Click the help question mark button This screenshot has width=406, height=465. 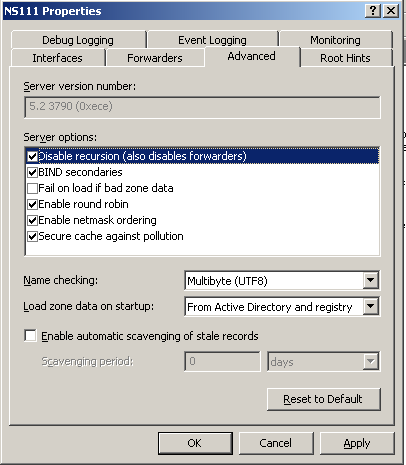pyautogui.click(x=373, y=11)
